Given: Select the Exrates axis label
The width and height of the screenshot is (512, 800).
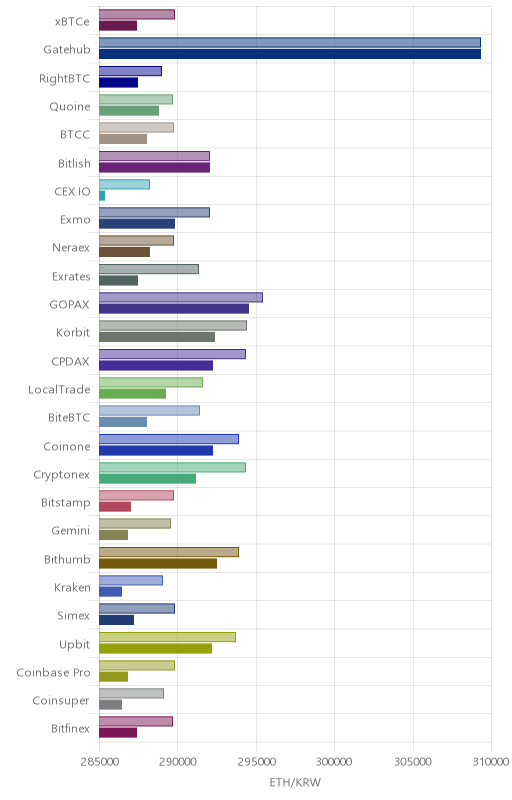Looking at the screenshot, I should [x=71, y=277].
